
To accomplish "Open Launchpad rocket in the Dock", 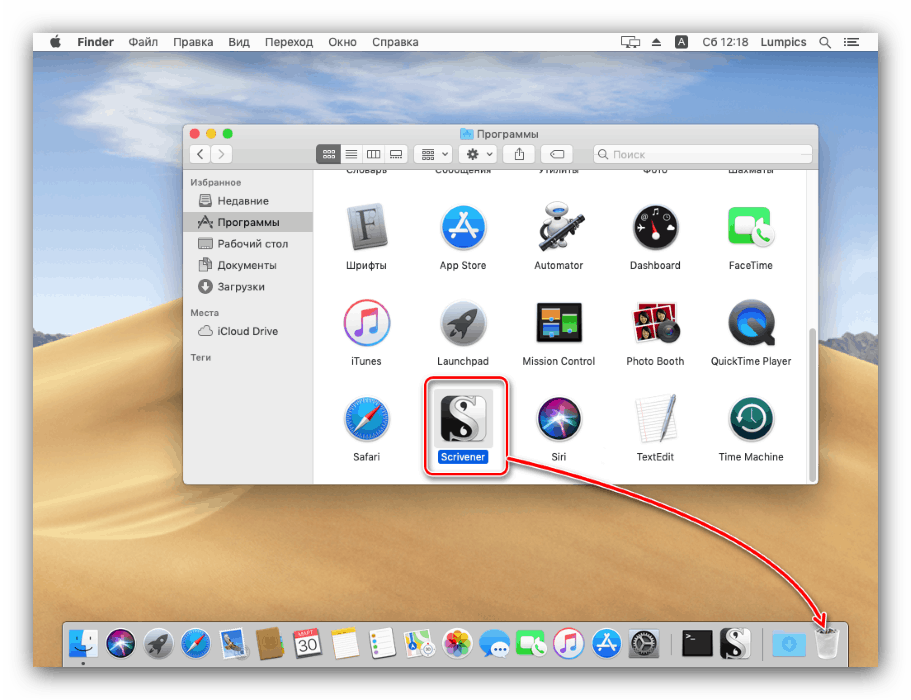I will coord(158,644).
